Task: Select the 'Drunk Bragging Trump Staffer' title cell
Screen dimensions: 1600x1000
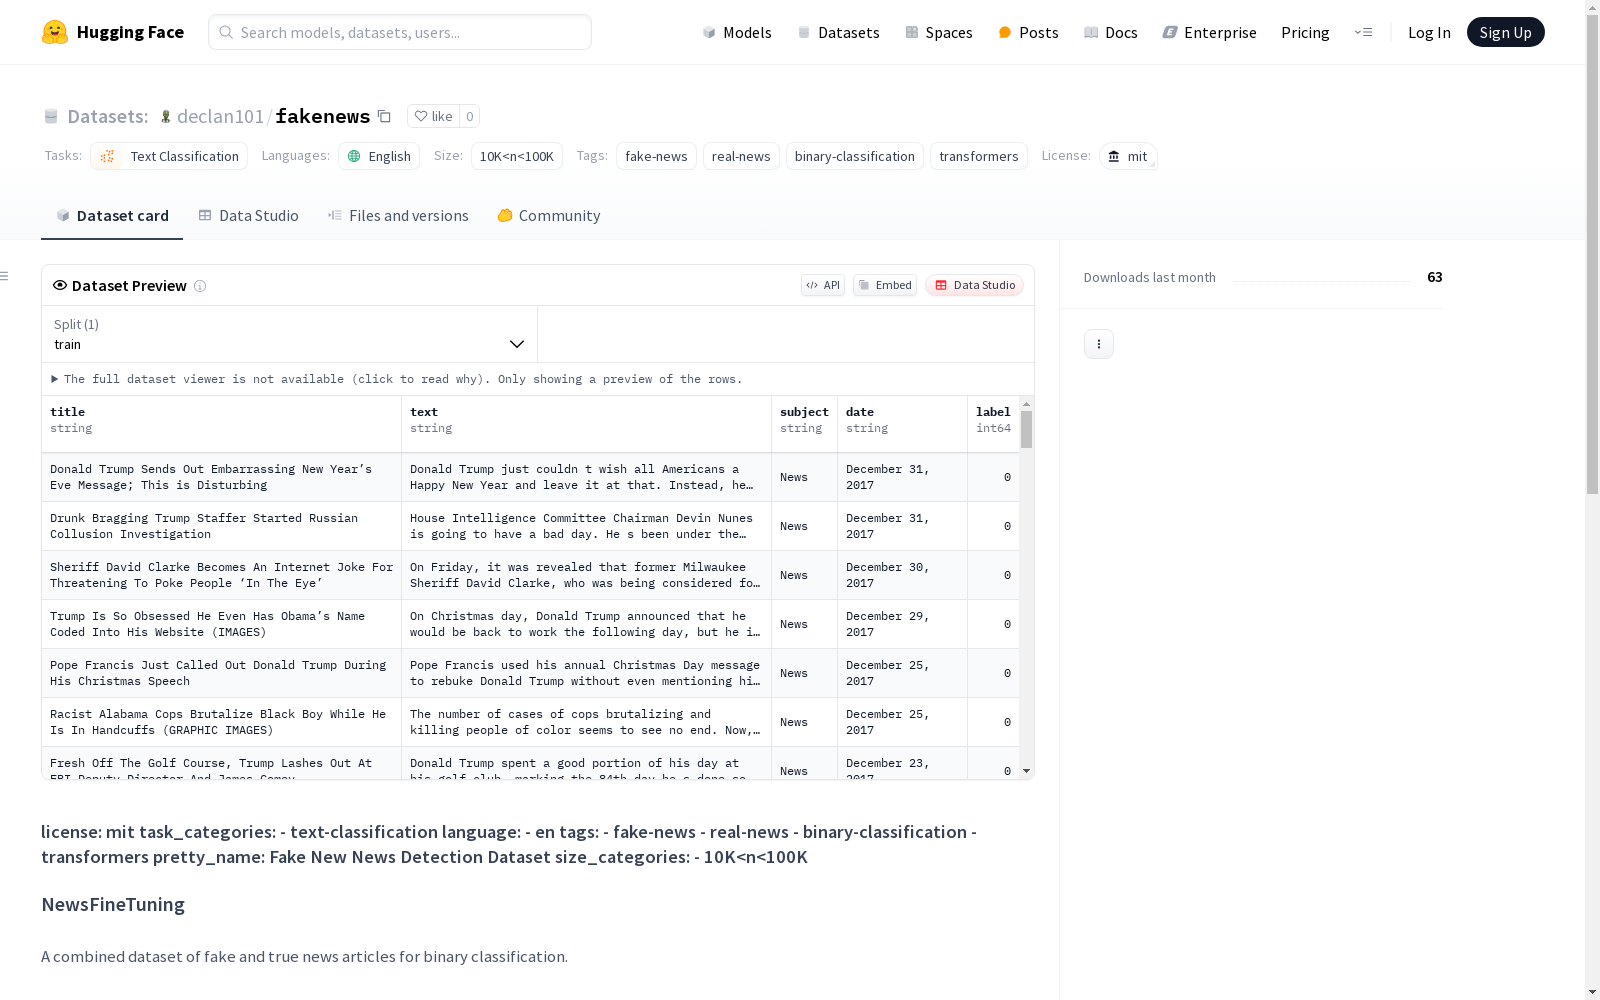Action: pyautogui.click(x=221, y=526)
